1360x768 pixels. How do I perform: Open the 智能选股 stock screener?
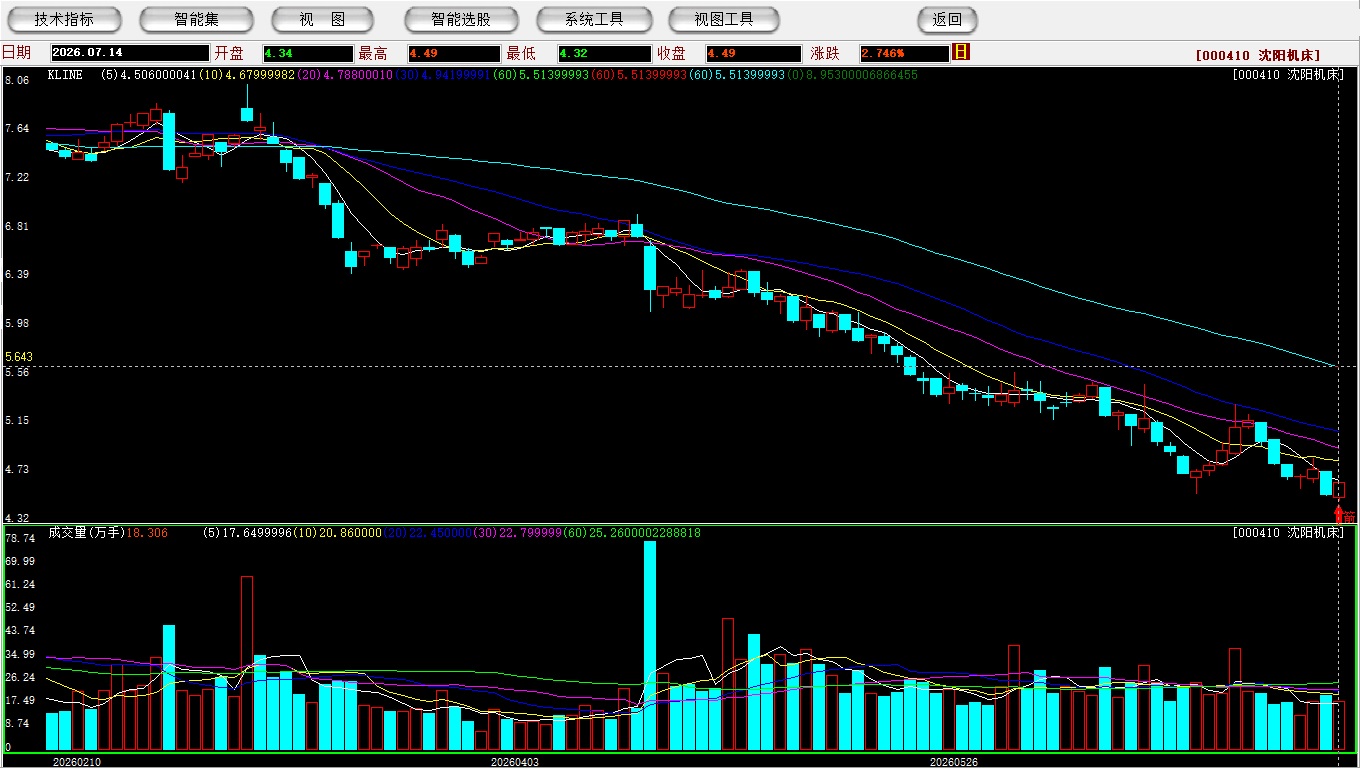point(461,20)
